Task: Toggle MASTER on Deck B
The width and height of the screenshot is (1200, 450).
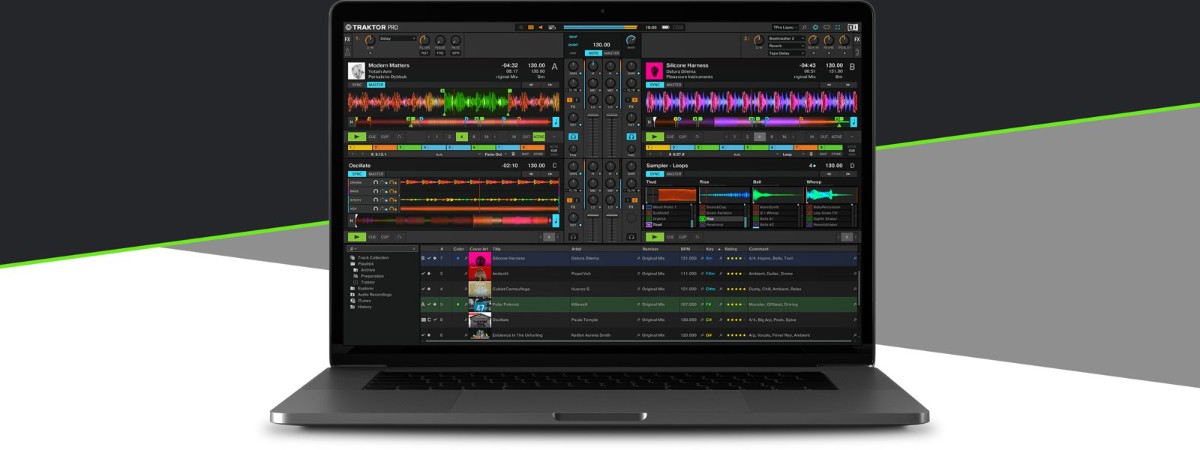Action: tap(674, 85)
